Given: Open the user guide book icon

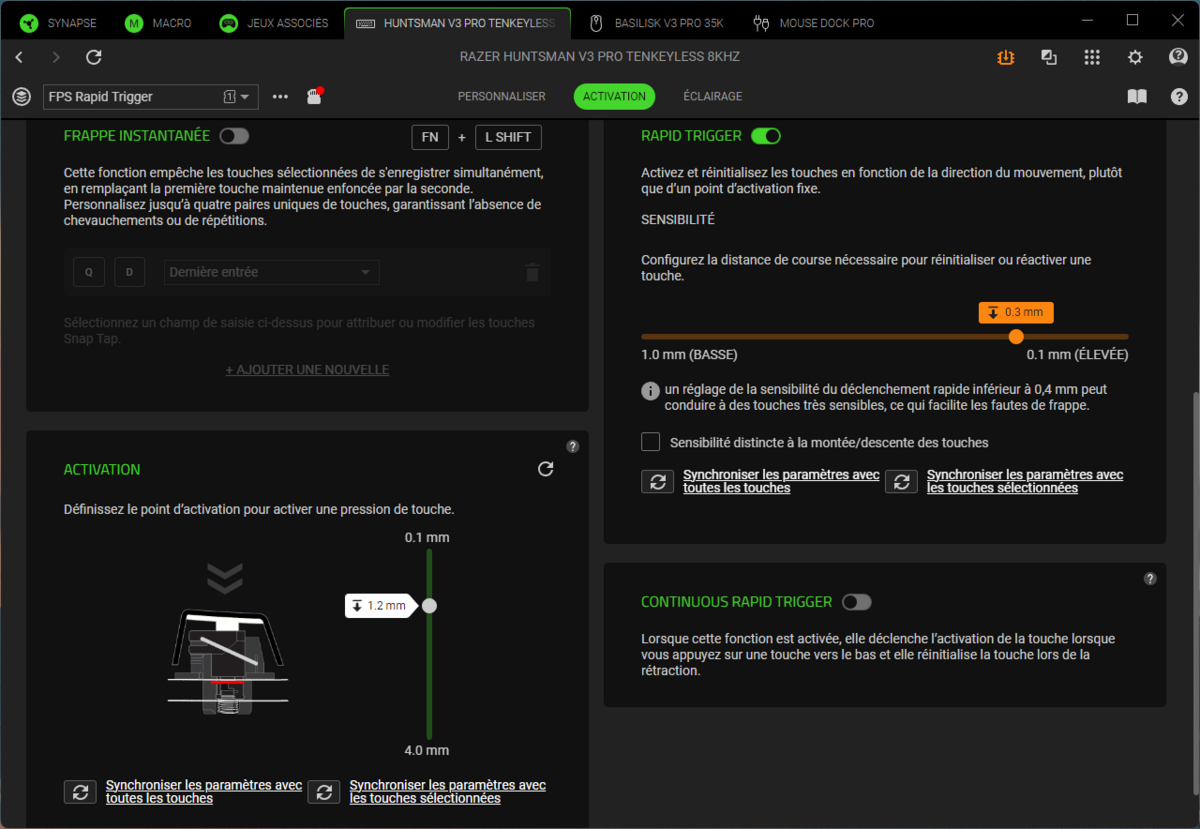Looking at the screenshot, I should pyautogui.click(x=1137, y=97).
